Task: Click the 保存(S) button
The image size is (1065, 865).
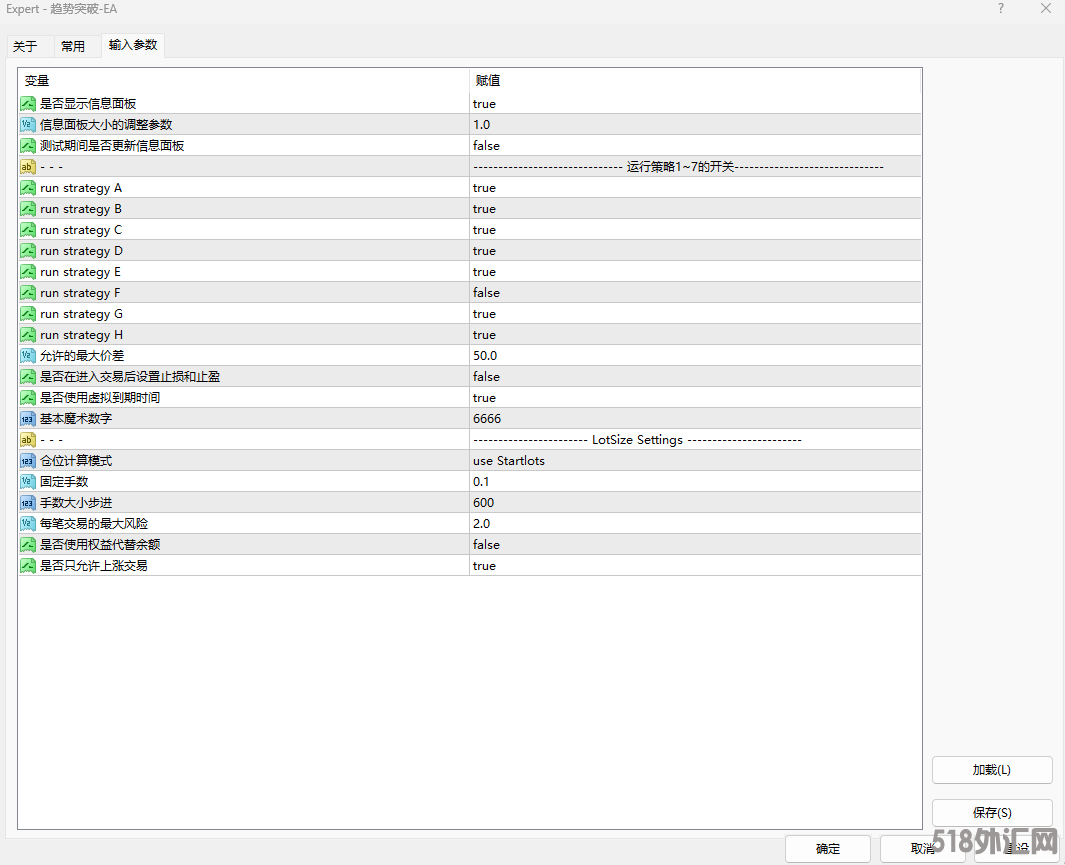Action: (x=992, y=813)
